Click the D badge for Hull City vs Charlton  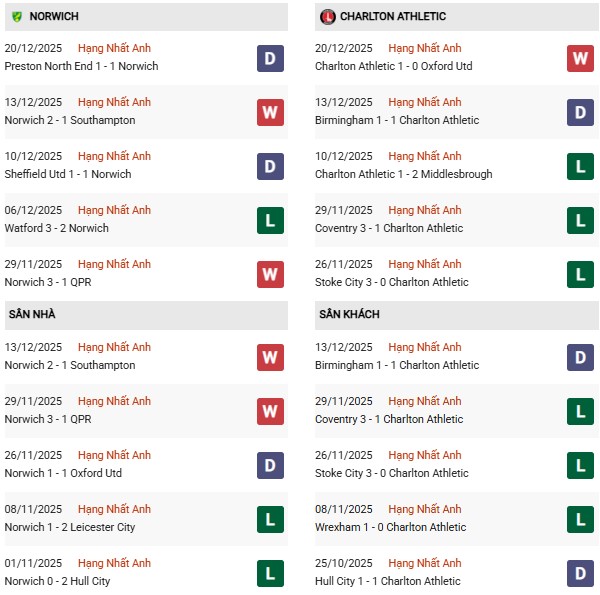click(x=580, y=573)
